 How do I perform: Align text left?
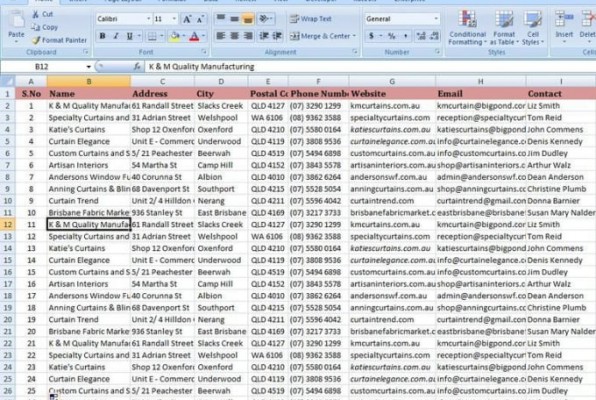tap(220, 36)
